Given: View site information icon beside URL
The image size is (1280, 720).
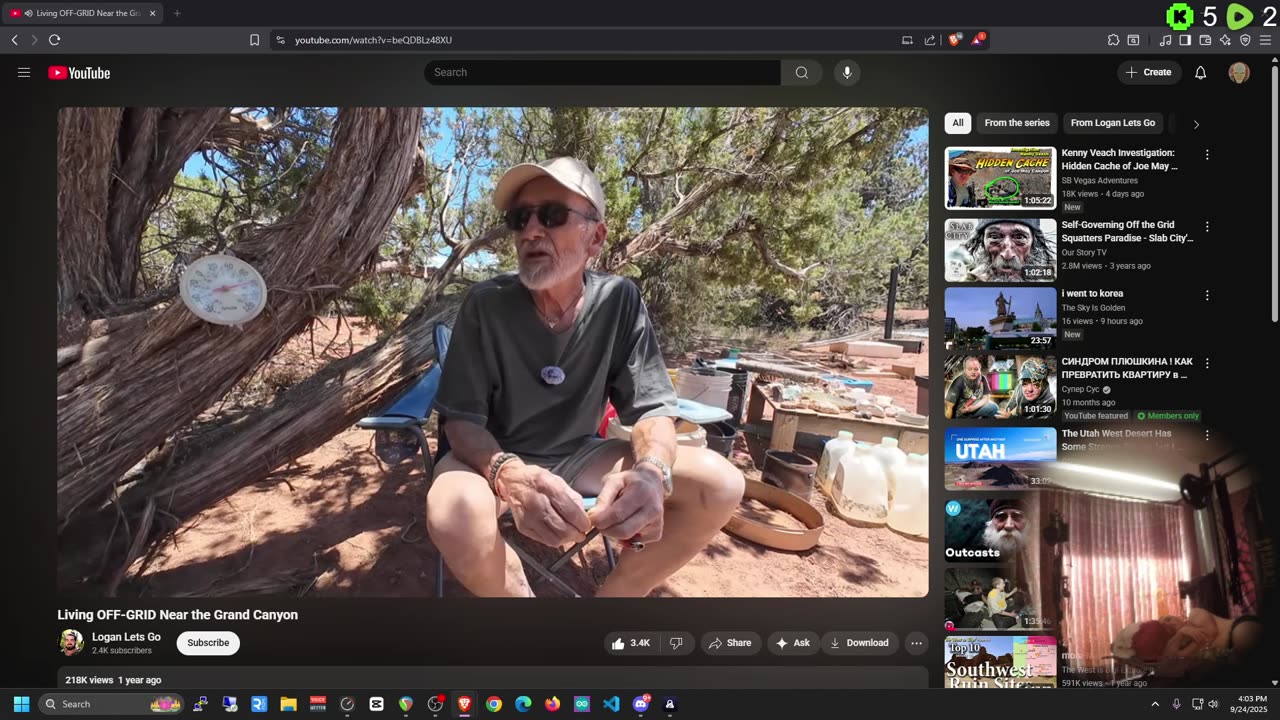Looking at the screenshot, I should point(280,40).
